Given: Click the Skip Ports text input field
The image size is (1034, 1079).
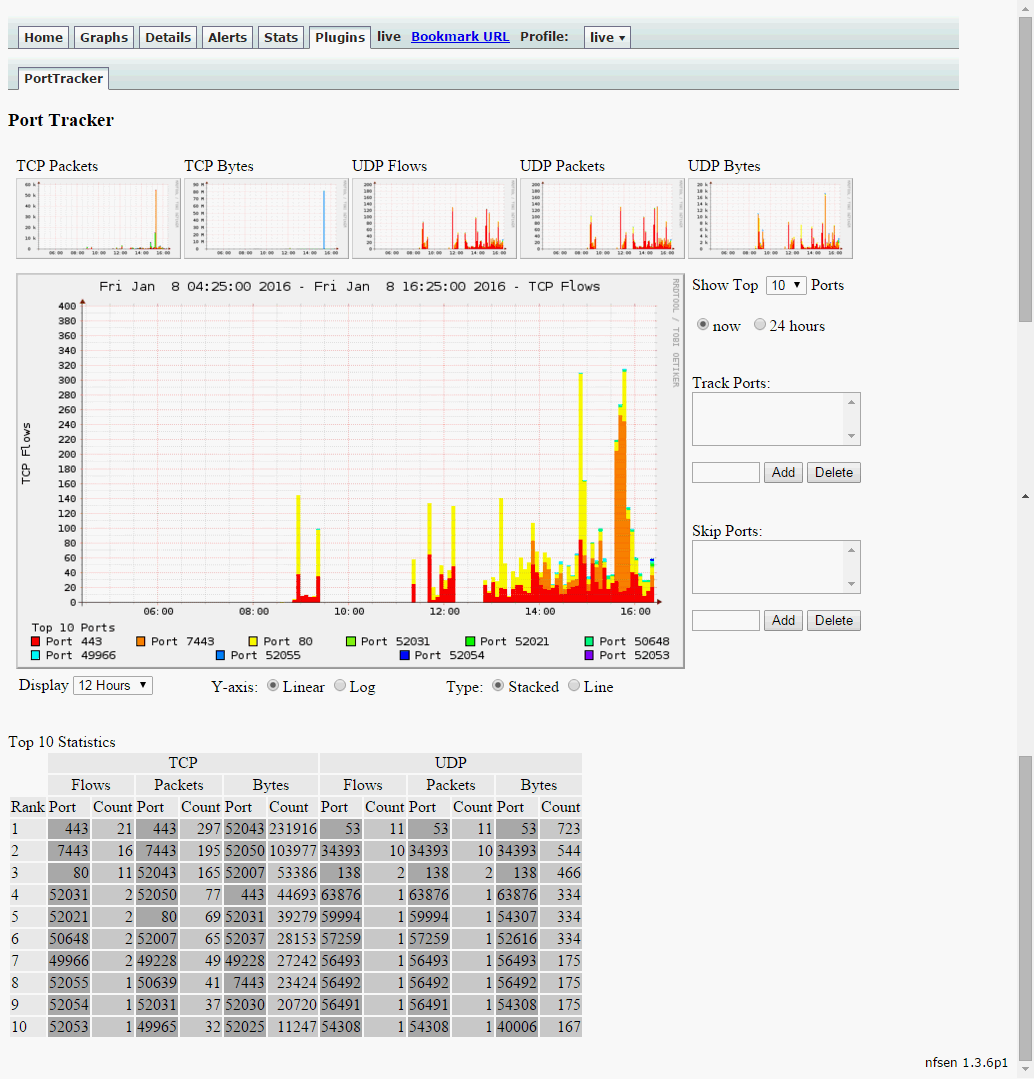Looking at the screenshot, I should 726,621.
